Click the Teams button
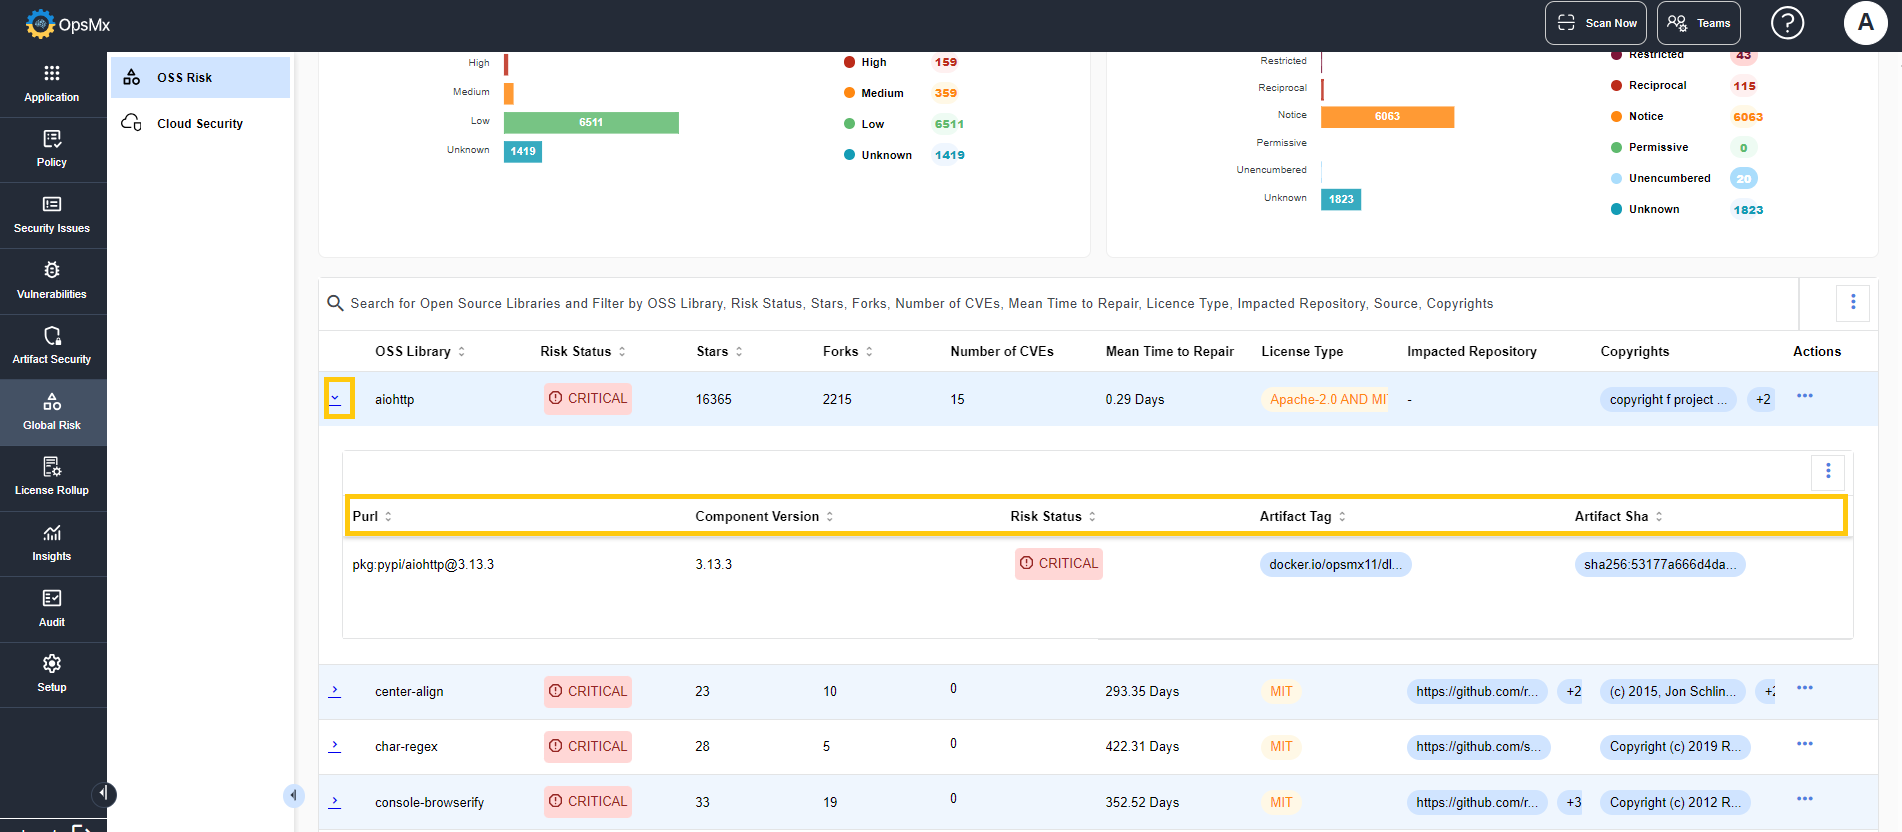This screenshot has width=1902, height=832. (x=1698, y=23)
